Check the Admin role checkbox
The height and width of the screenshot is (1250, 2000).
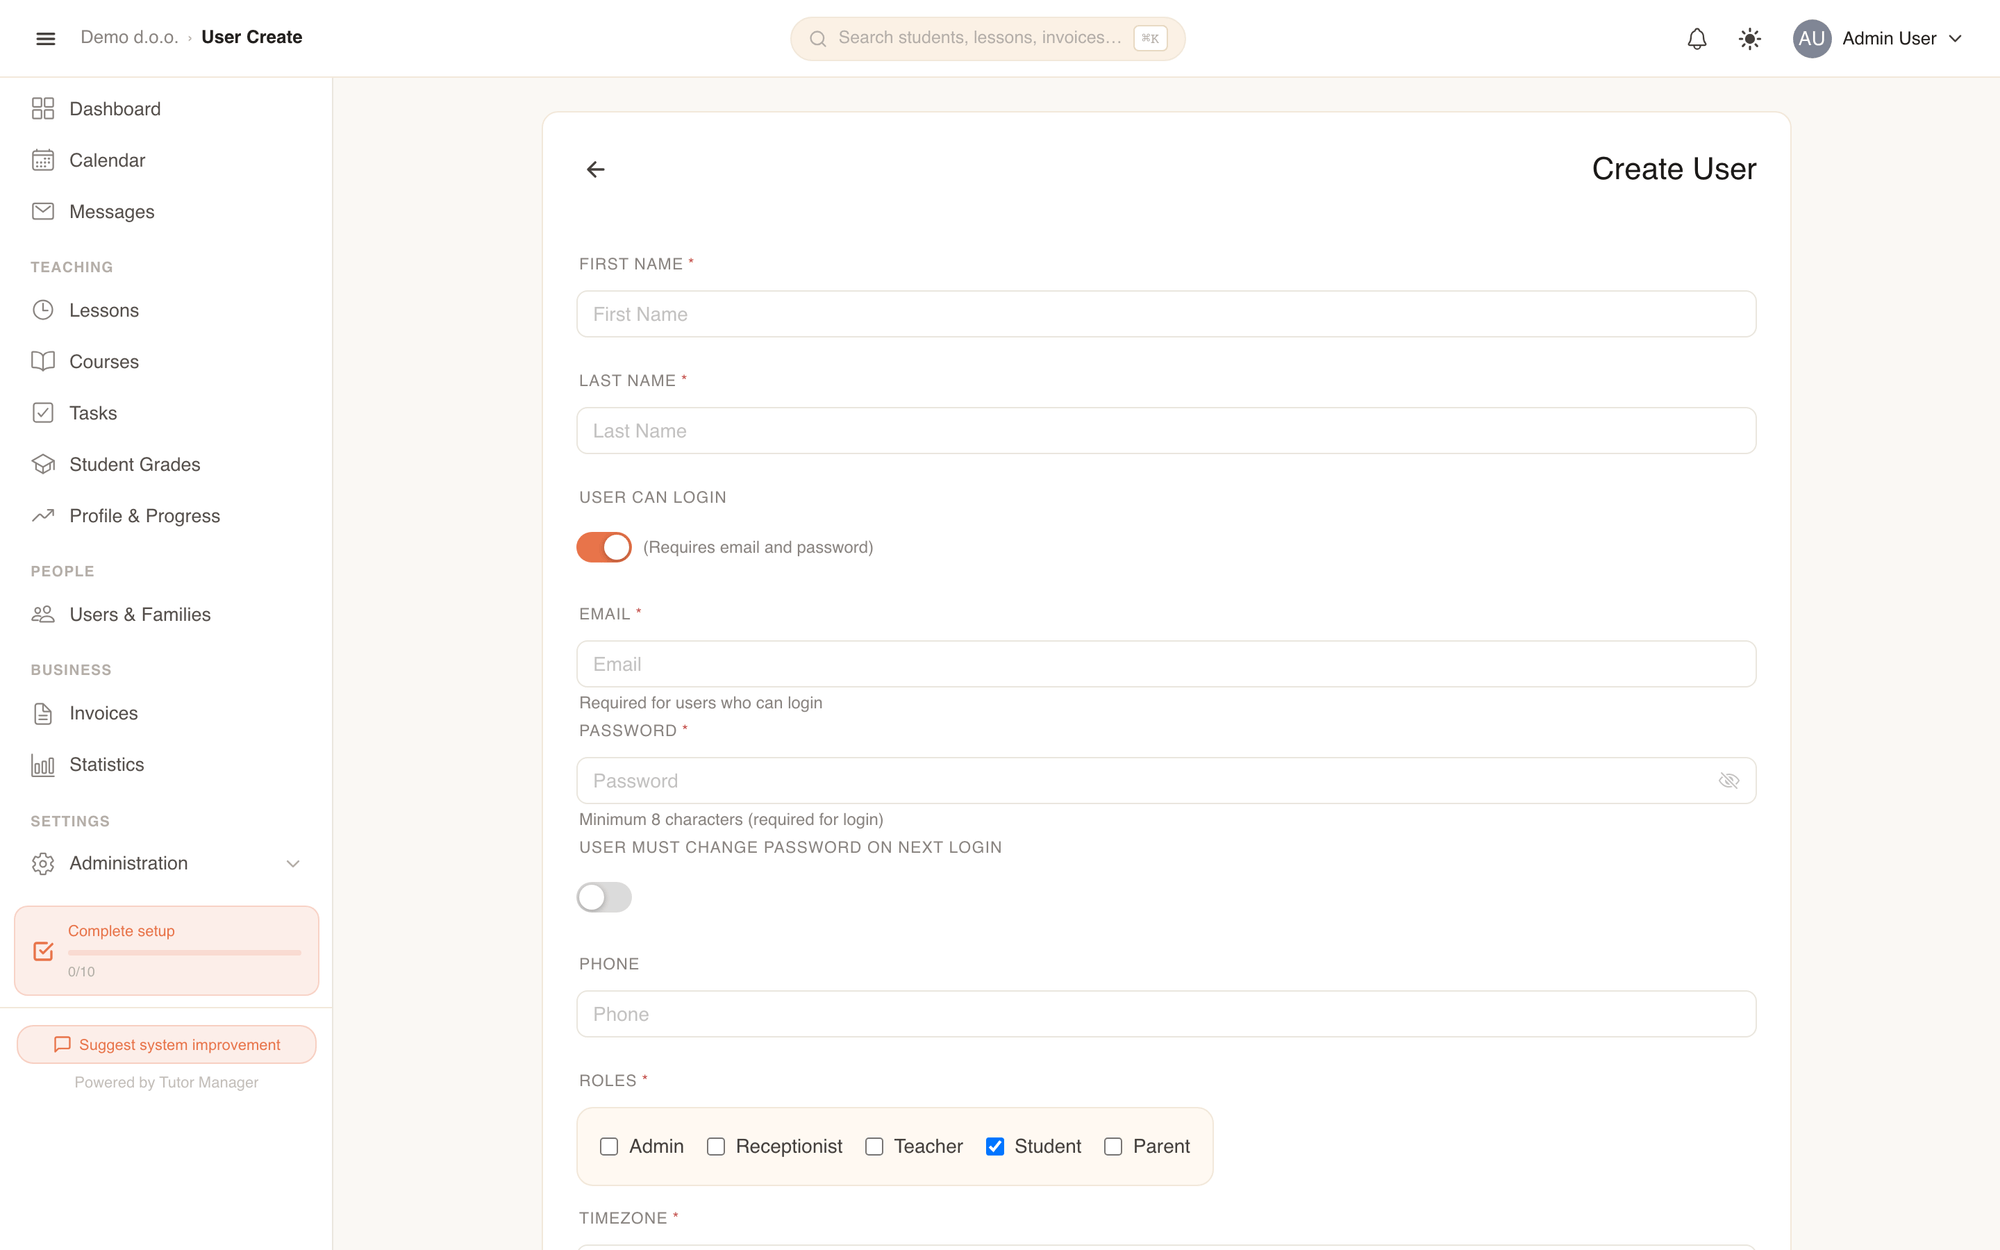(609, 1146)
